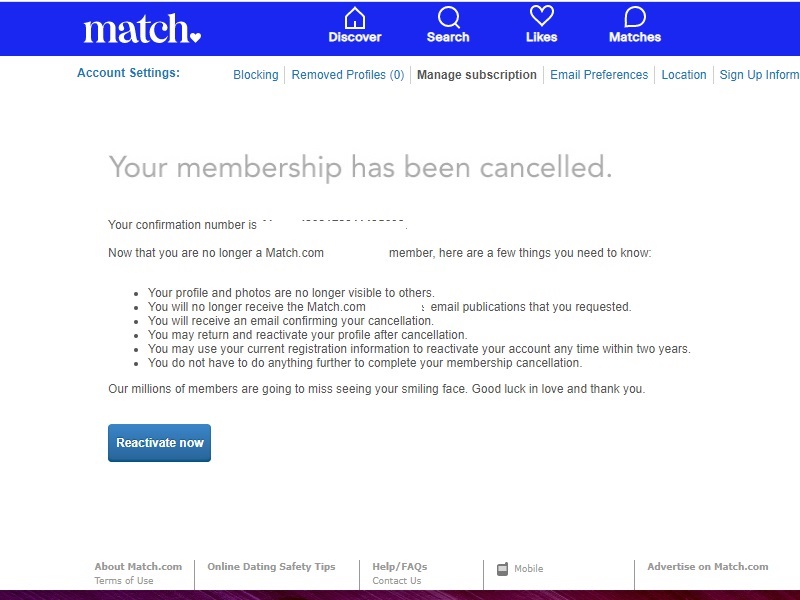This screenshot has width=800, height=600.
Task: Open Mobile link in footer
Action: (529, 568)
